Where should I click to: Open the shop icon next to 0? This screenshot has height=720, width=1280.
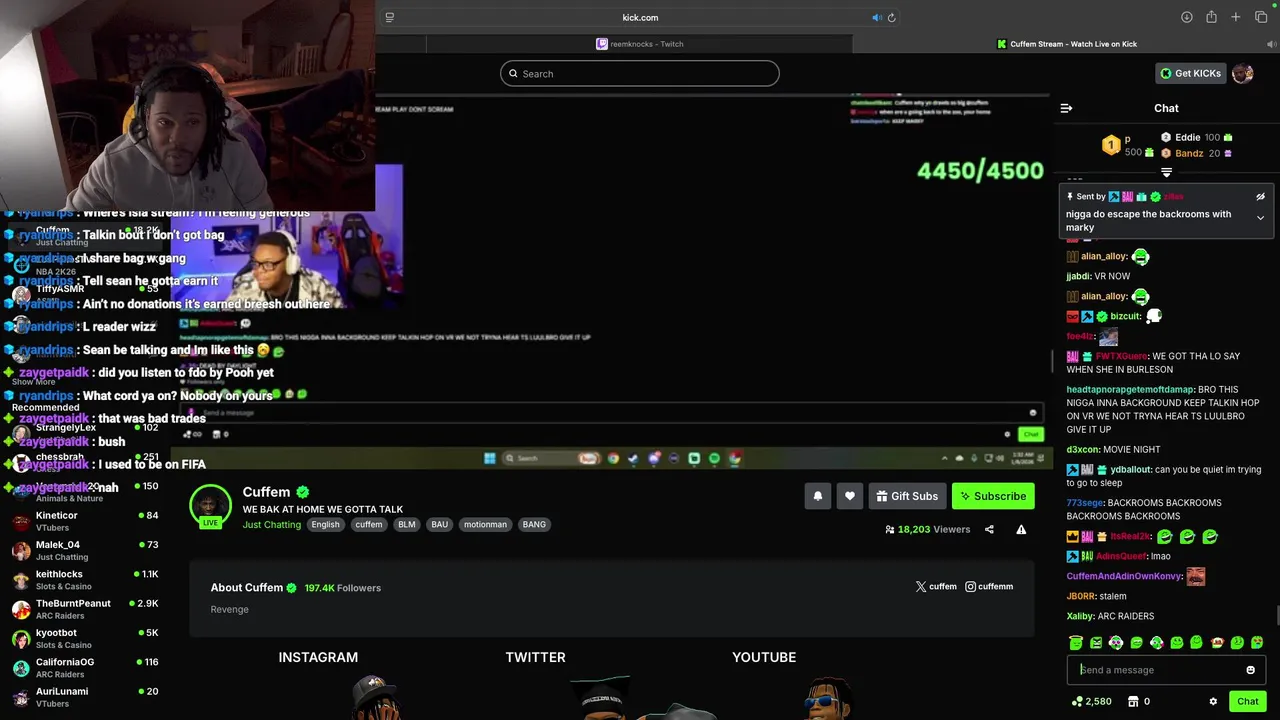(x=1133, y=702)
